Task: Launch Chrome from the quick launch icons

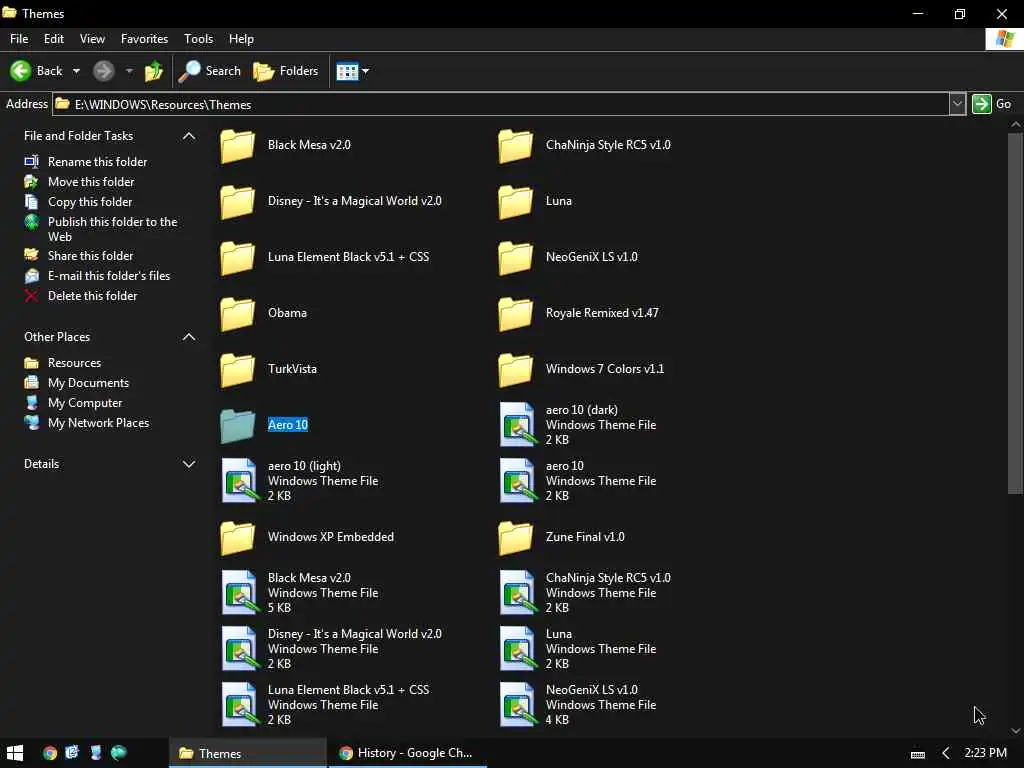Action: pos(50,753)
